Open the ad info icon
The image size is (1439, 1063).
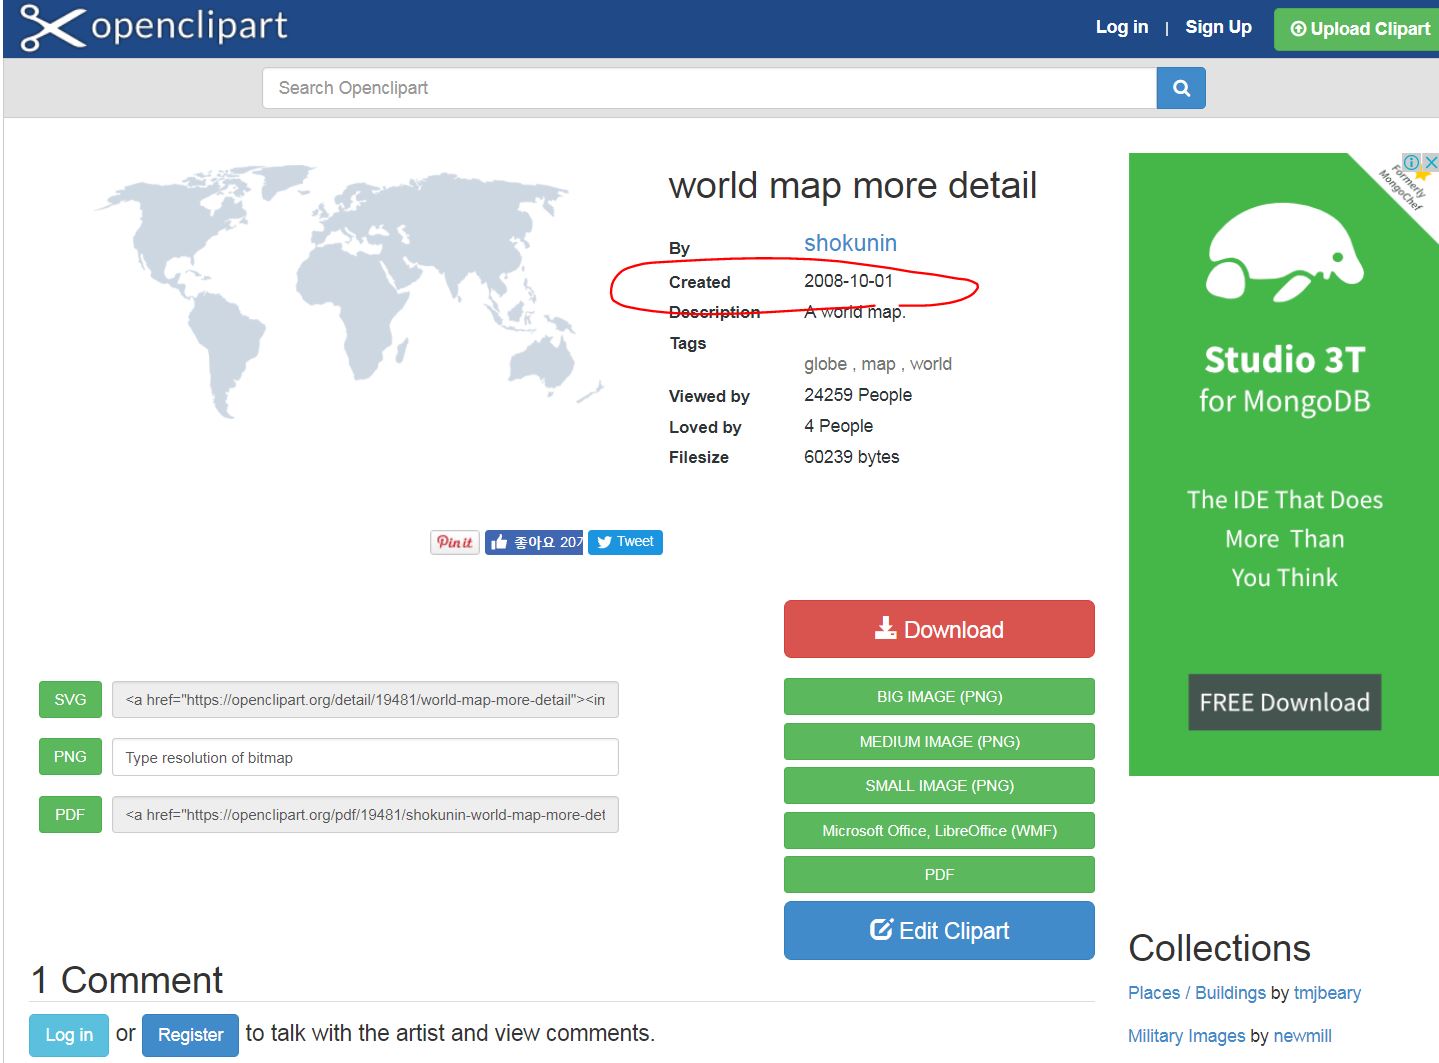point(1411,162)
